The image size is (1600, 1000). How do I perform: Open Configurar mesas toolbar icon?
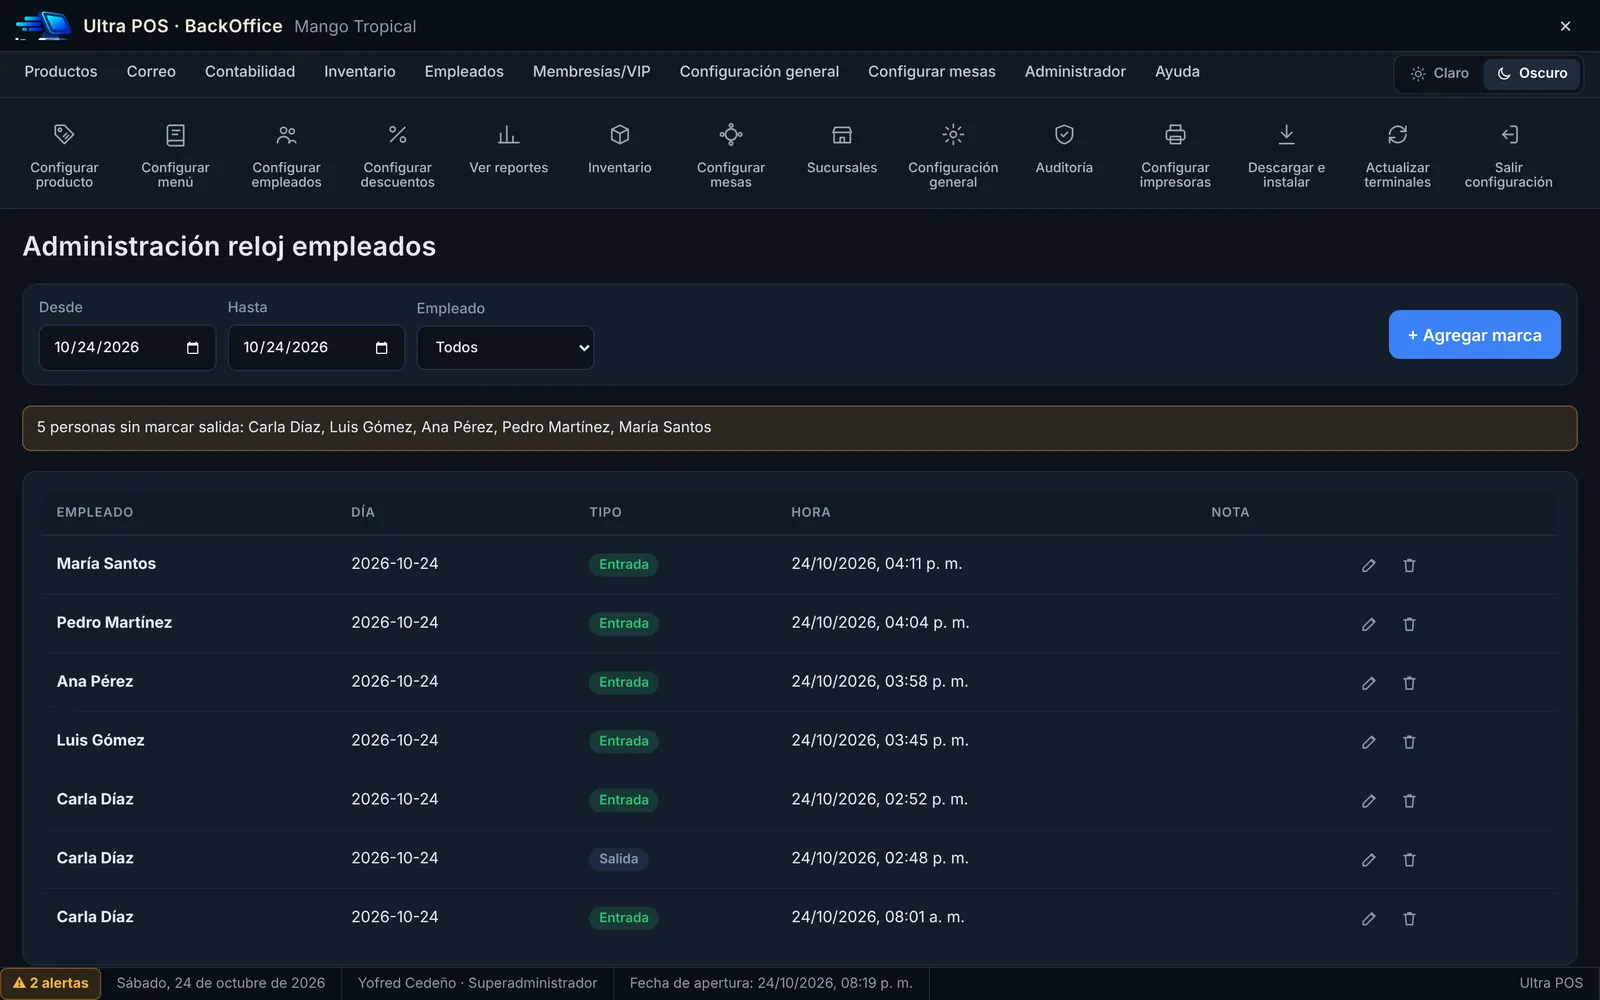tap(731, 135)
